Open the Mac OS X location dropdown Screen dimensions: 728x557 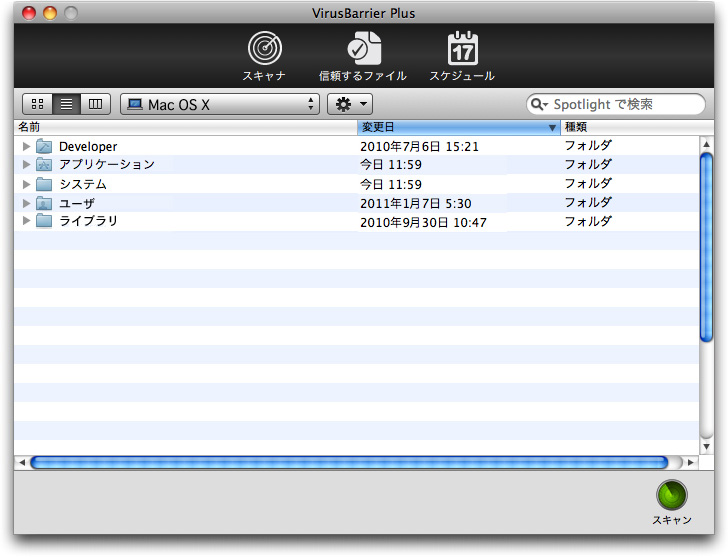tap(220, 104)
